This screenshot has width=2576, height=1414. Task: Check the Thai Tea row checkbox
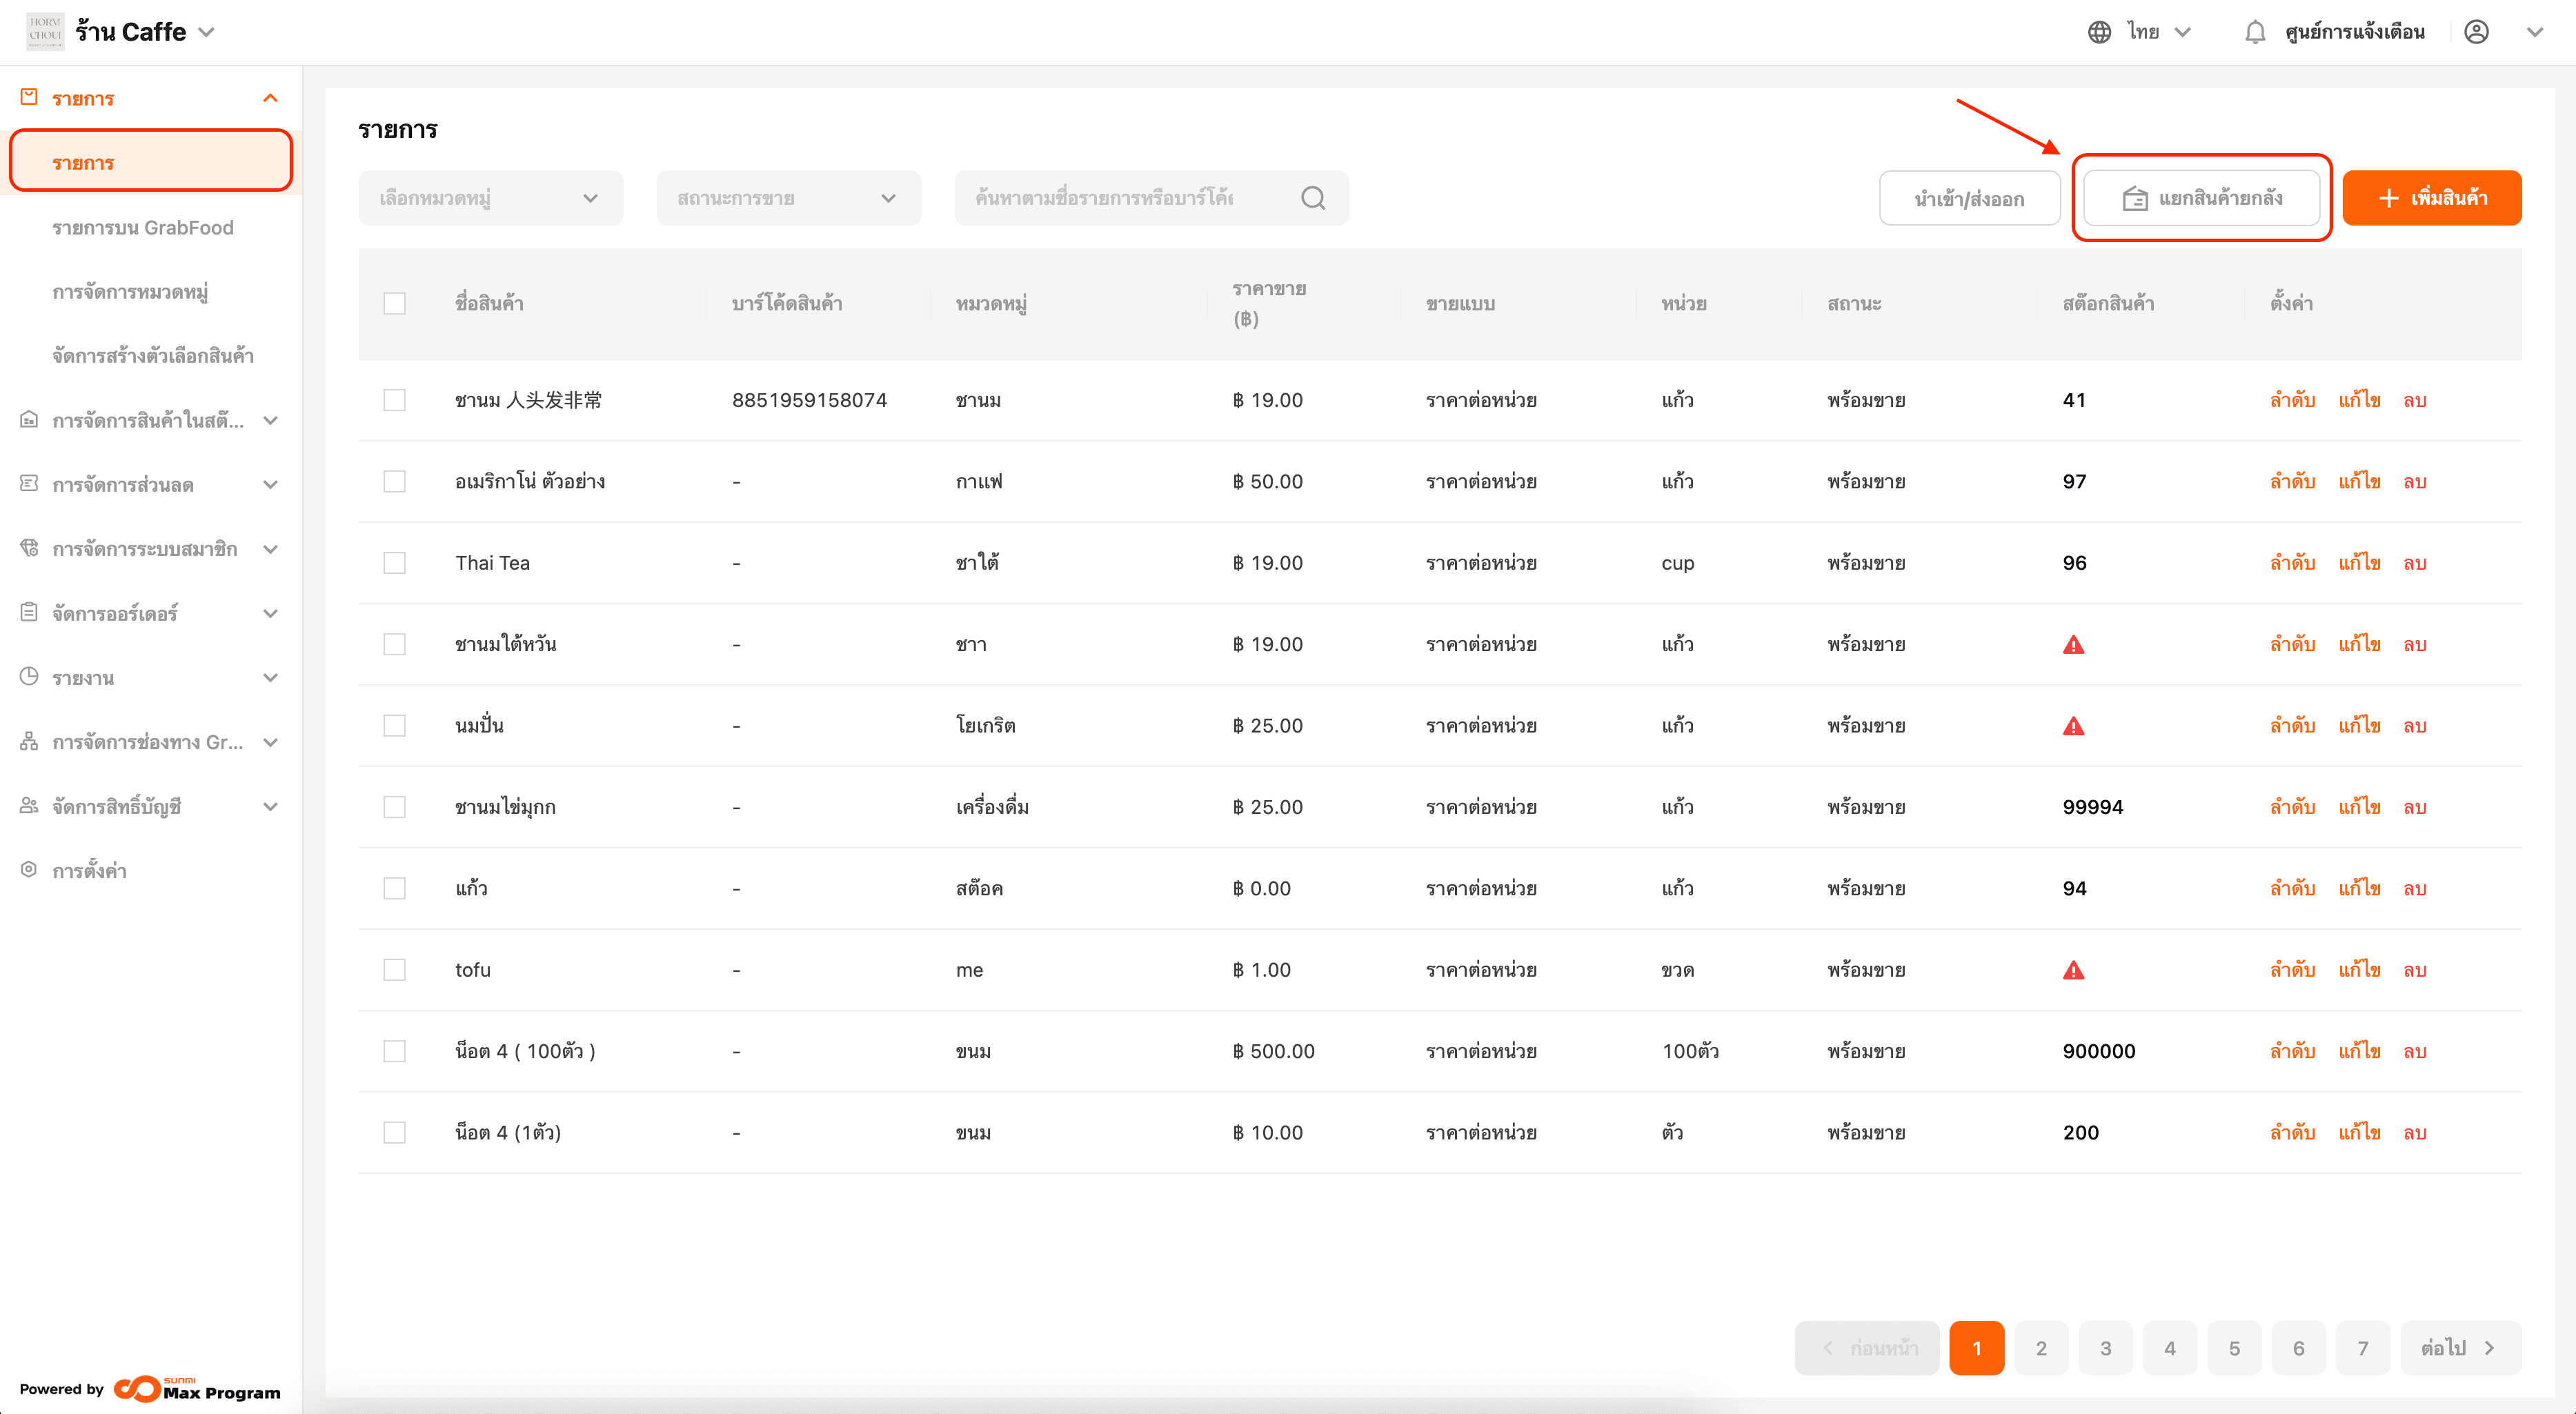point(395,563)
